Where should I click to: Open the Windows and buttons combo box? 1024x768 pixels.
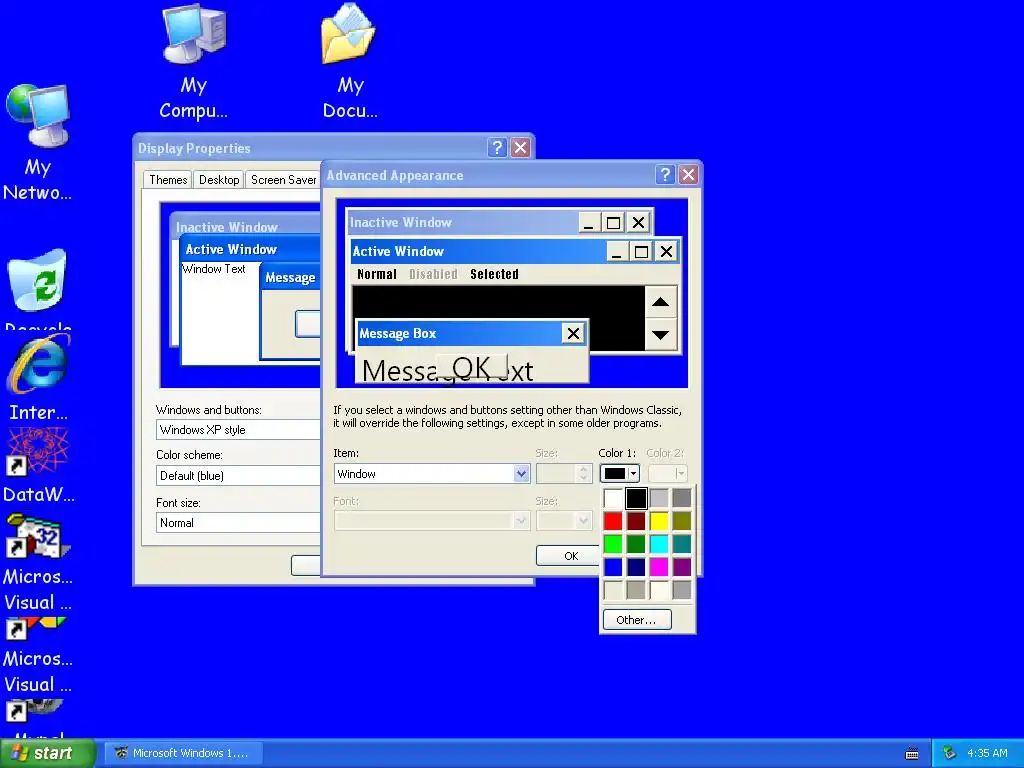coord(238,430)
